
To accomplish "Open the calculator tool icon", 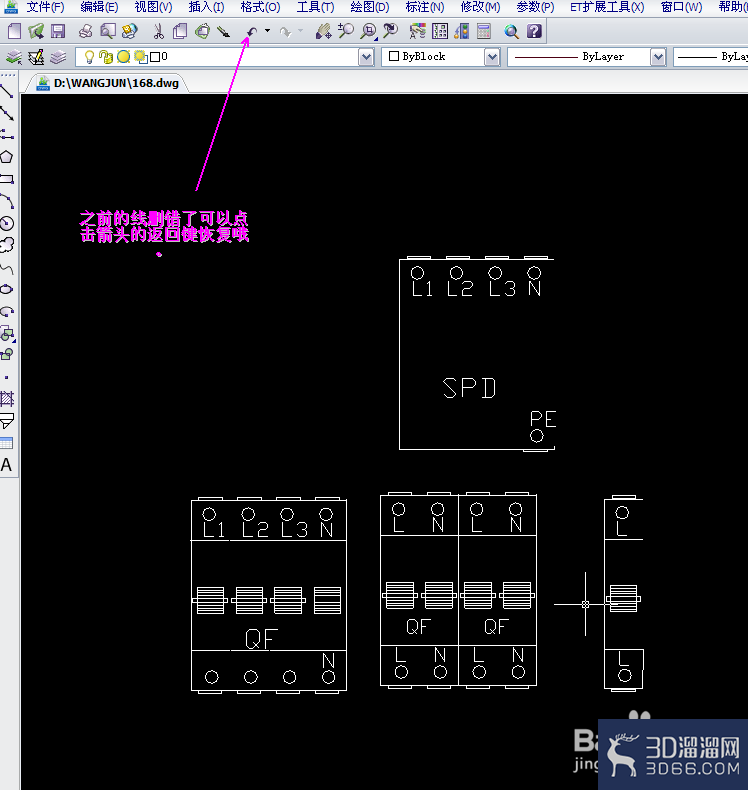I will tap(484, 32).
